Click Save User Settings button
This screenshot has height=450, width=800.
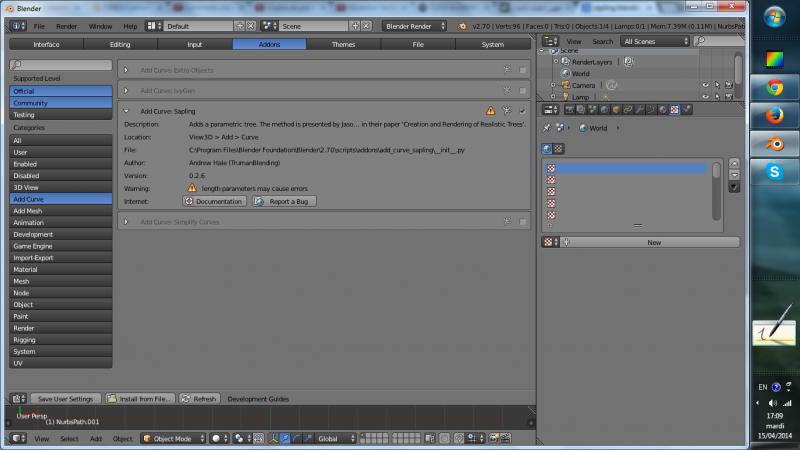[x=65, y=399]
